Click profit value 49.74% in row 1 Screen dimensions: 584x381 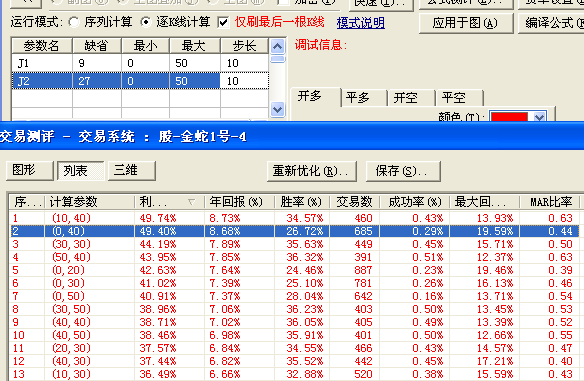[x=158, y=218]
